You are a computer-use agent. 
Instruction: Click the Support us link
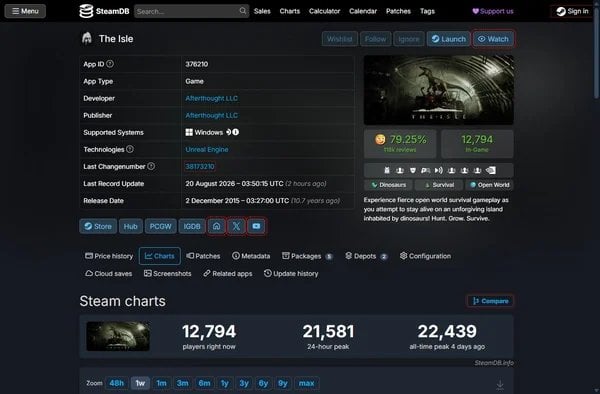[x=493, y=11]
